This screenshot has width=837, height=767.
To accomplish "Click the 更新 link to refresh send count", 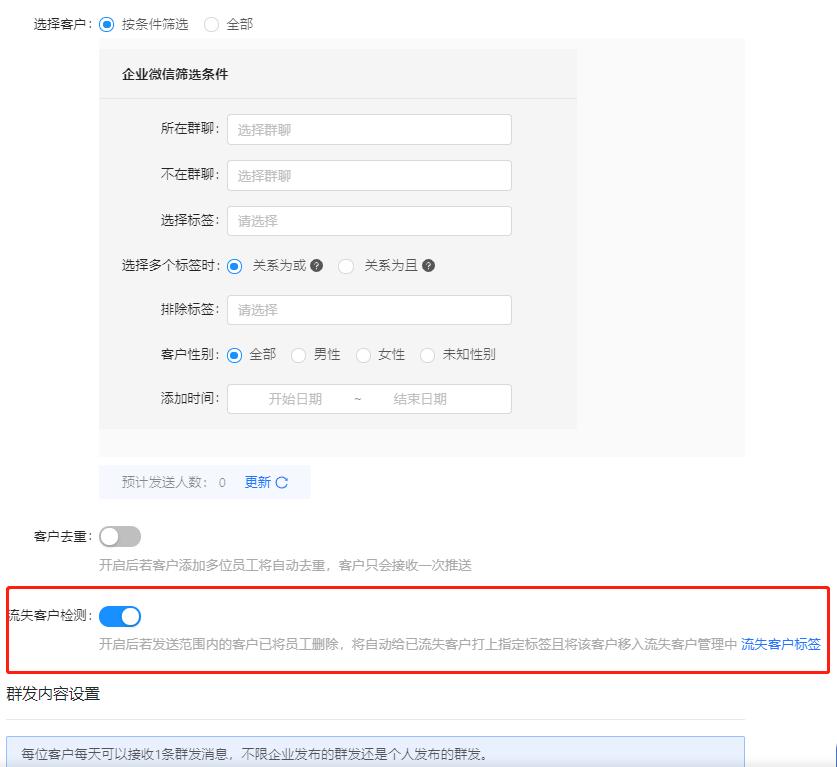I will [x=256, y=481].
